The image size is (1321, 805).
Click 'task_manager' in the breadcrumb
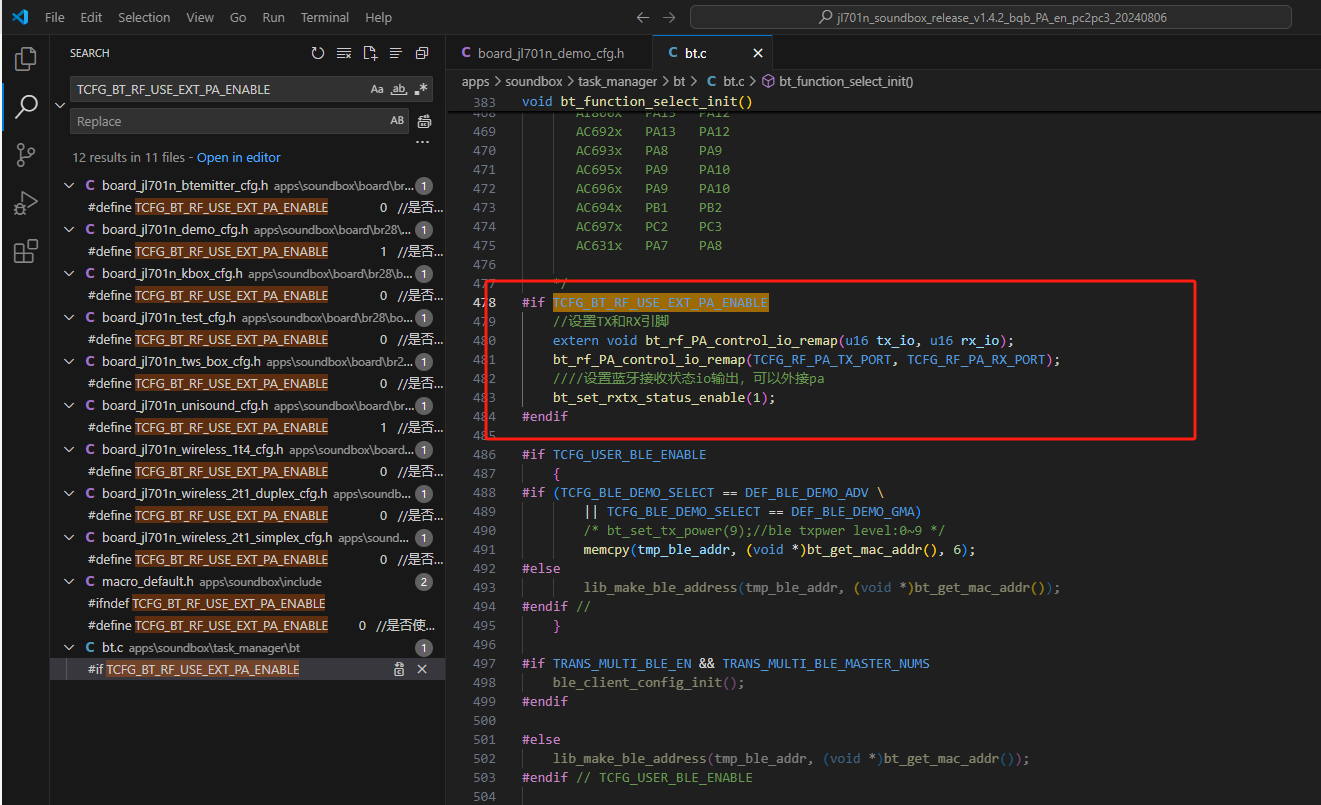(x=618, y=81)
